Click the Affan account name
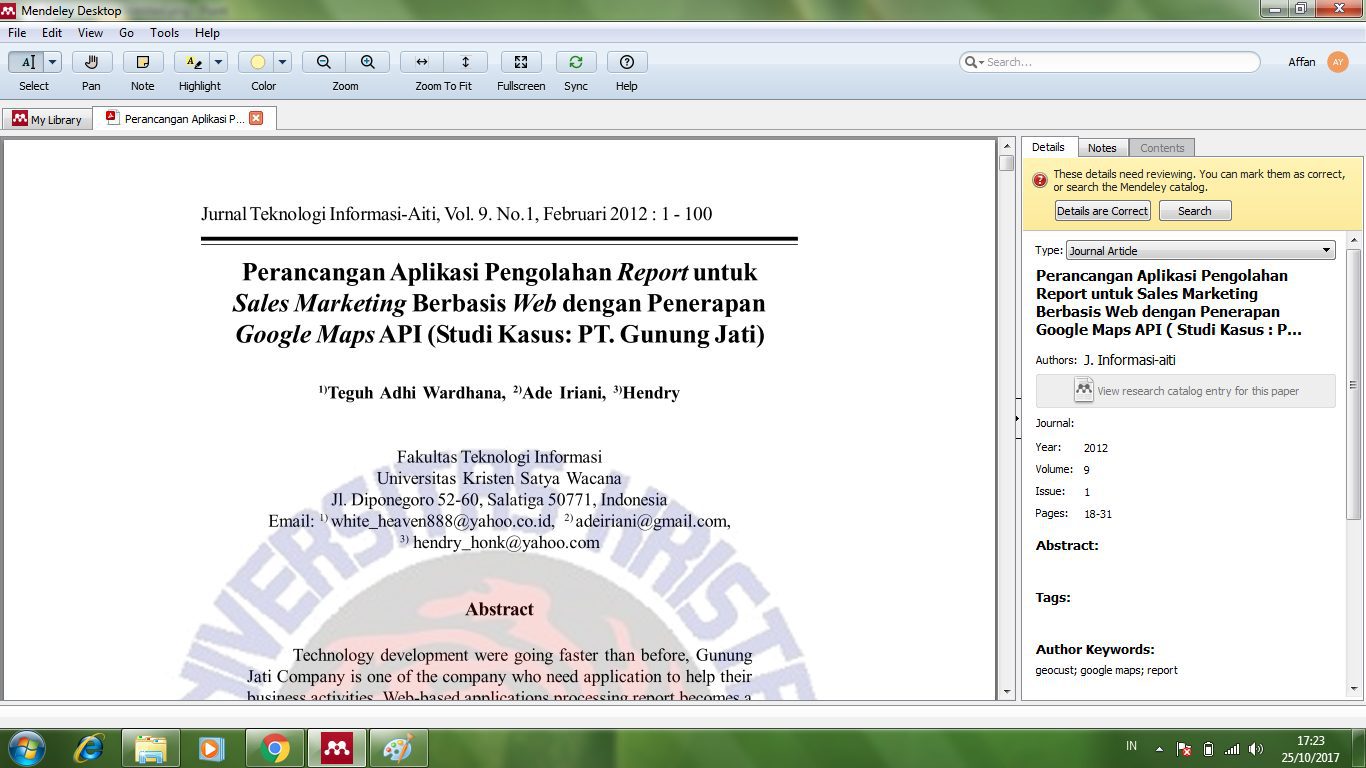 pos(1302,62)
